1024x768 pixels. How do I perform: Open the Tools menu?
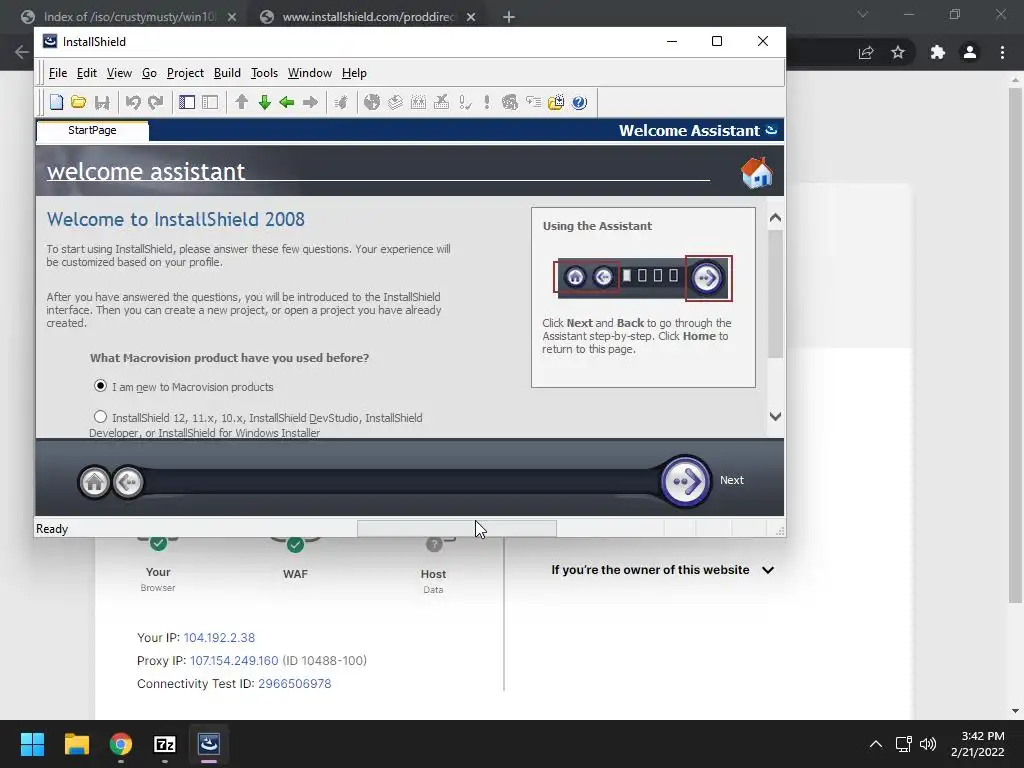tap(264, 73)
